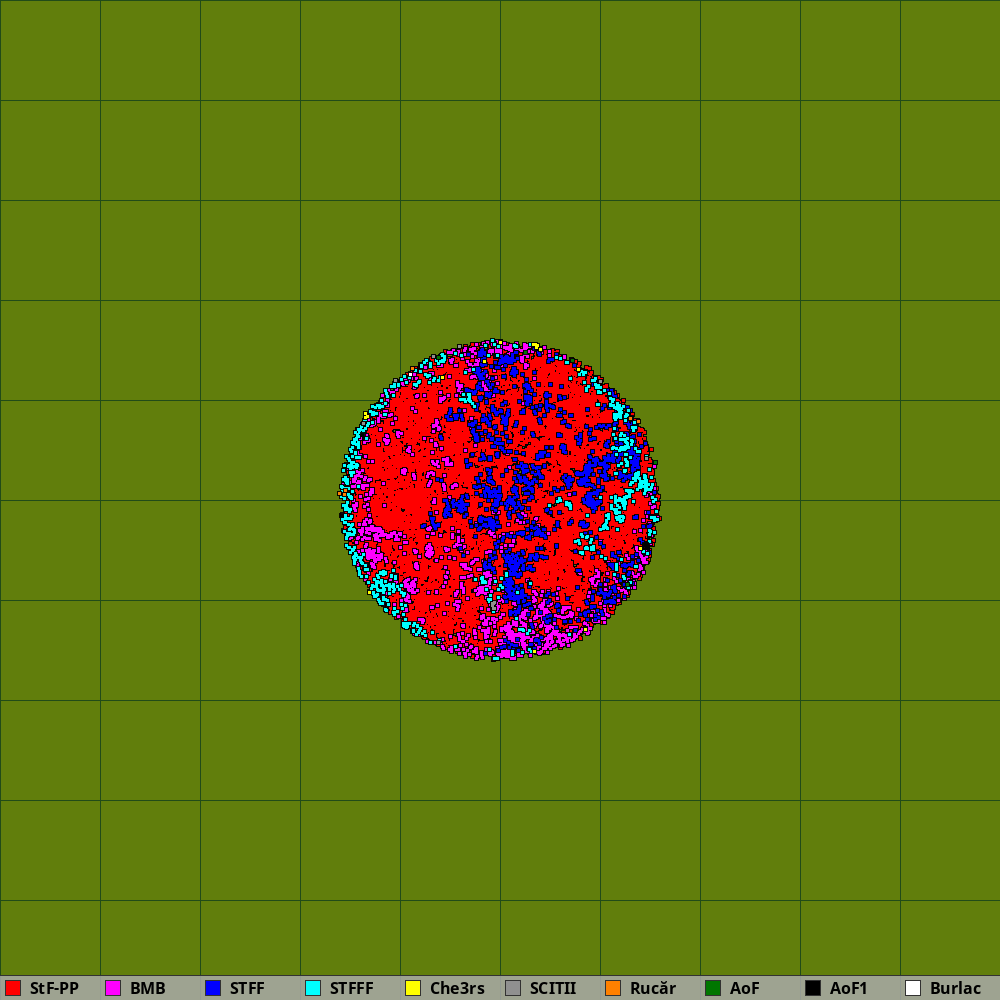
Task: Select the Che3rs legend label
Action: pyautogui.click(x=457, y=988)
